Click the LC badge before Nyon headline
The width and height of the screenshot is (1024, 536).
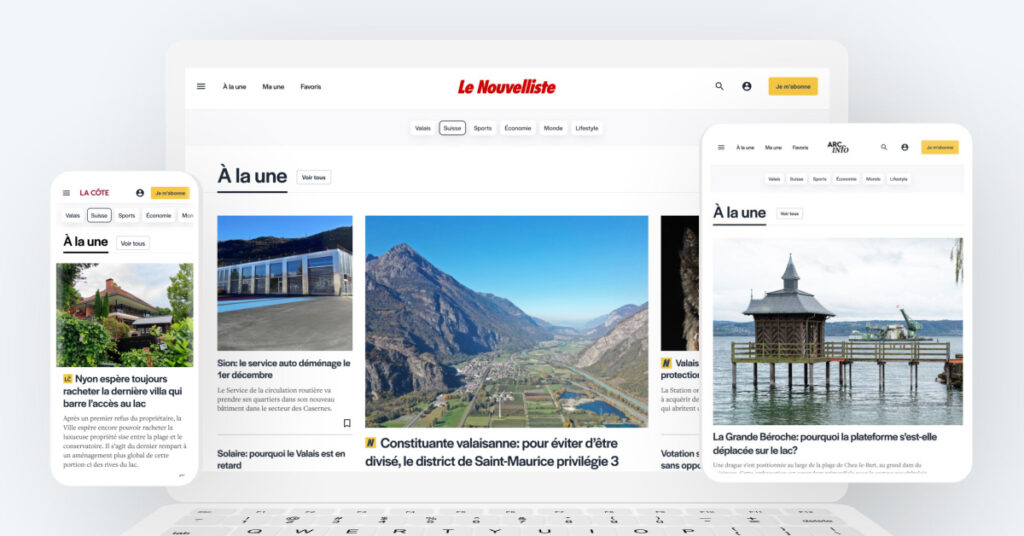click(x=67, y=379)
